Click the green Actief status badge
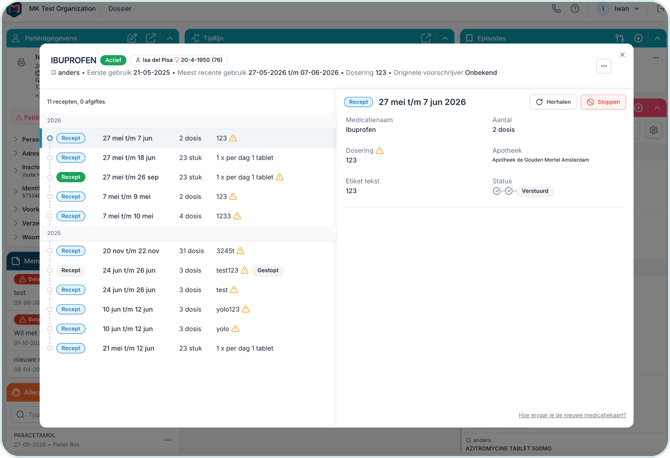 113,60
